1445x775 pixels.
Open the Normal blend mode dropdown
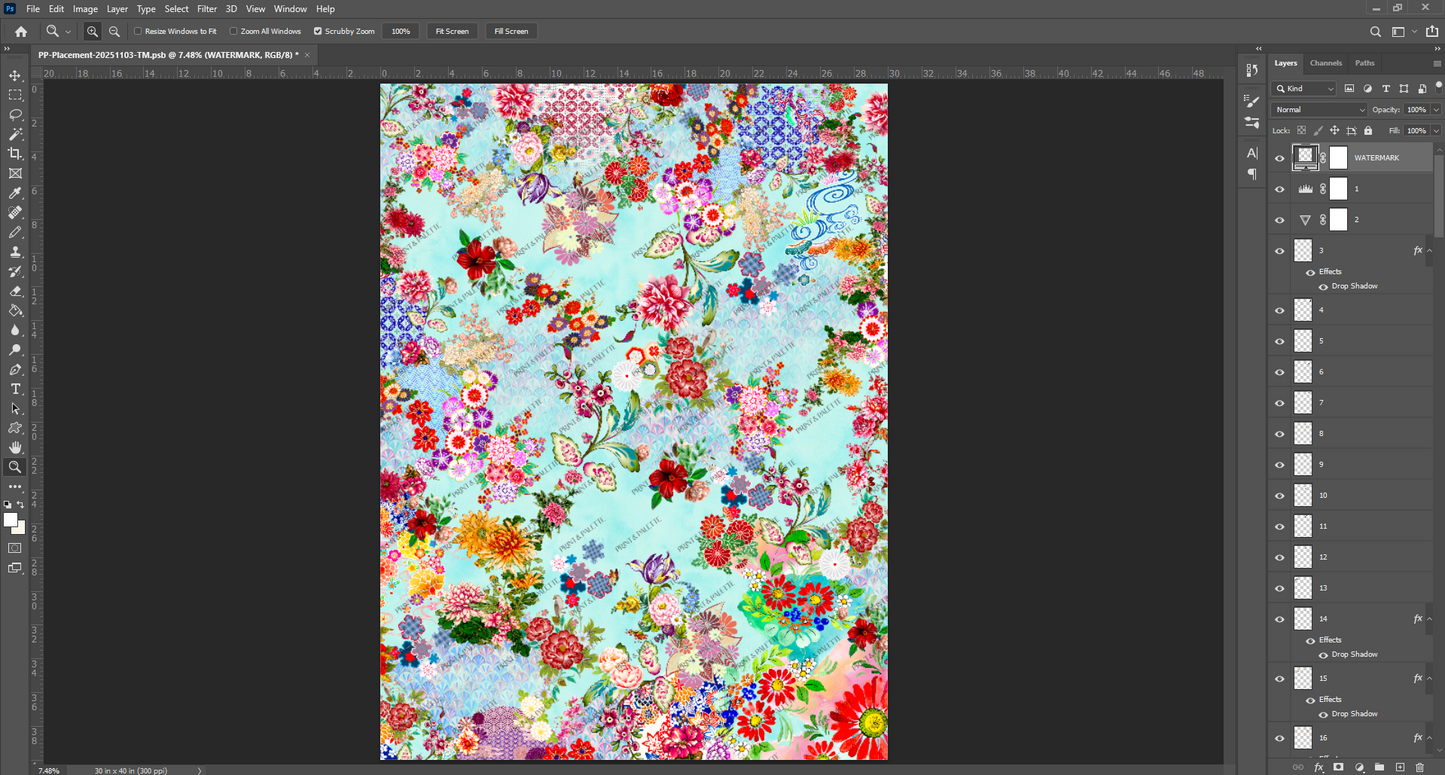point(1319,109)
